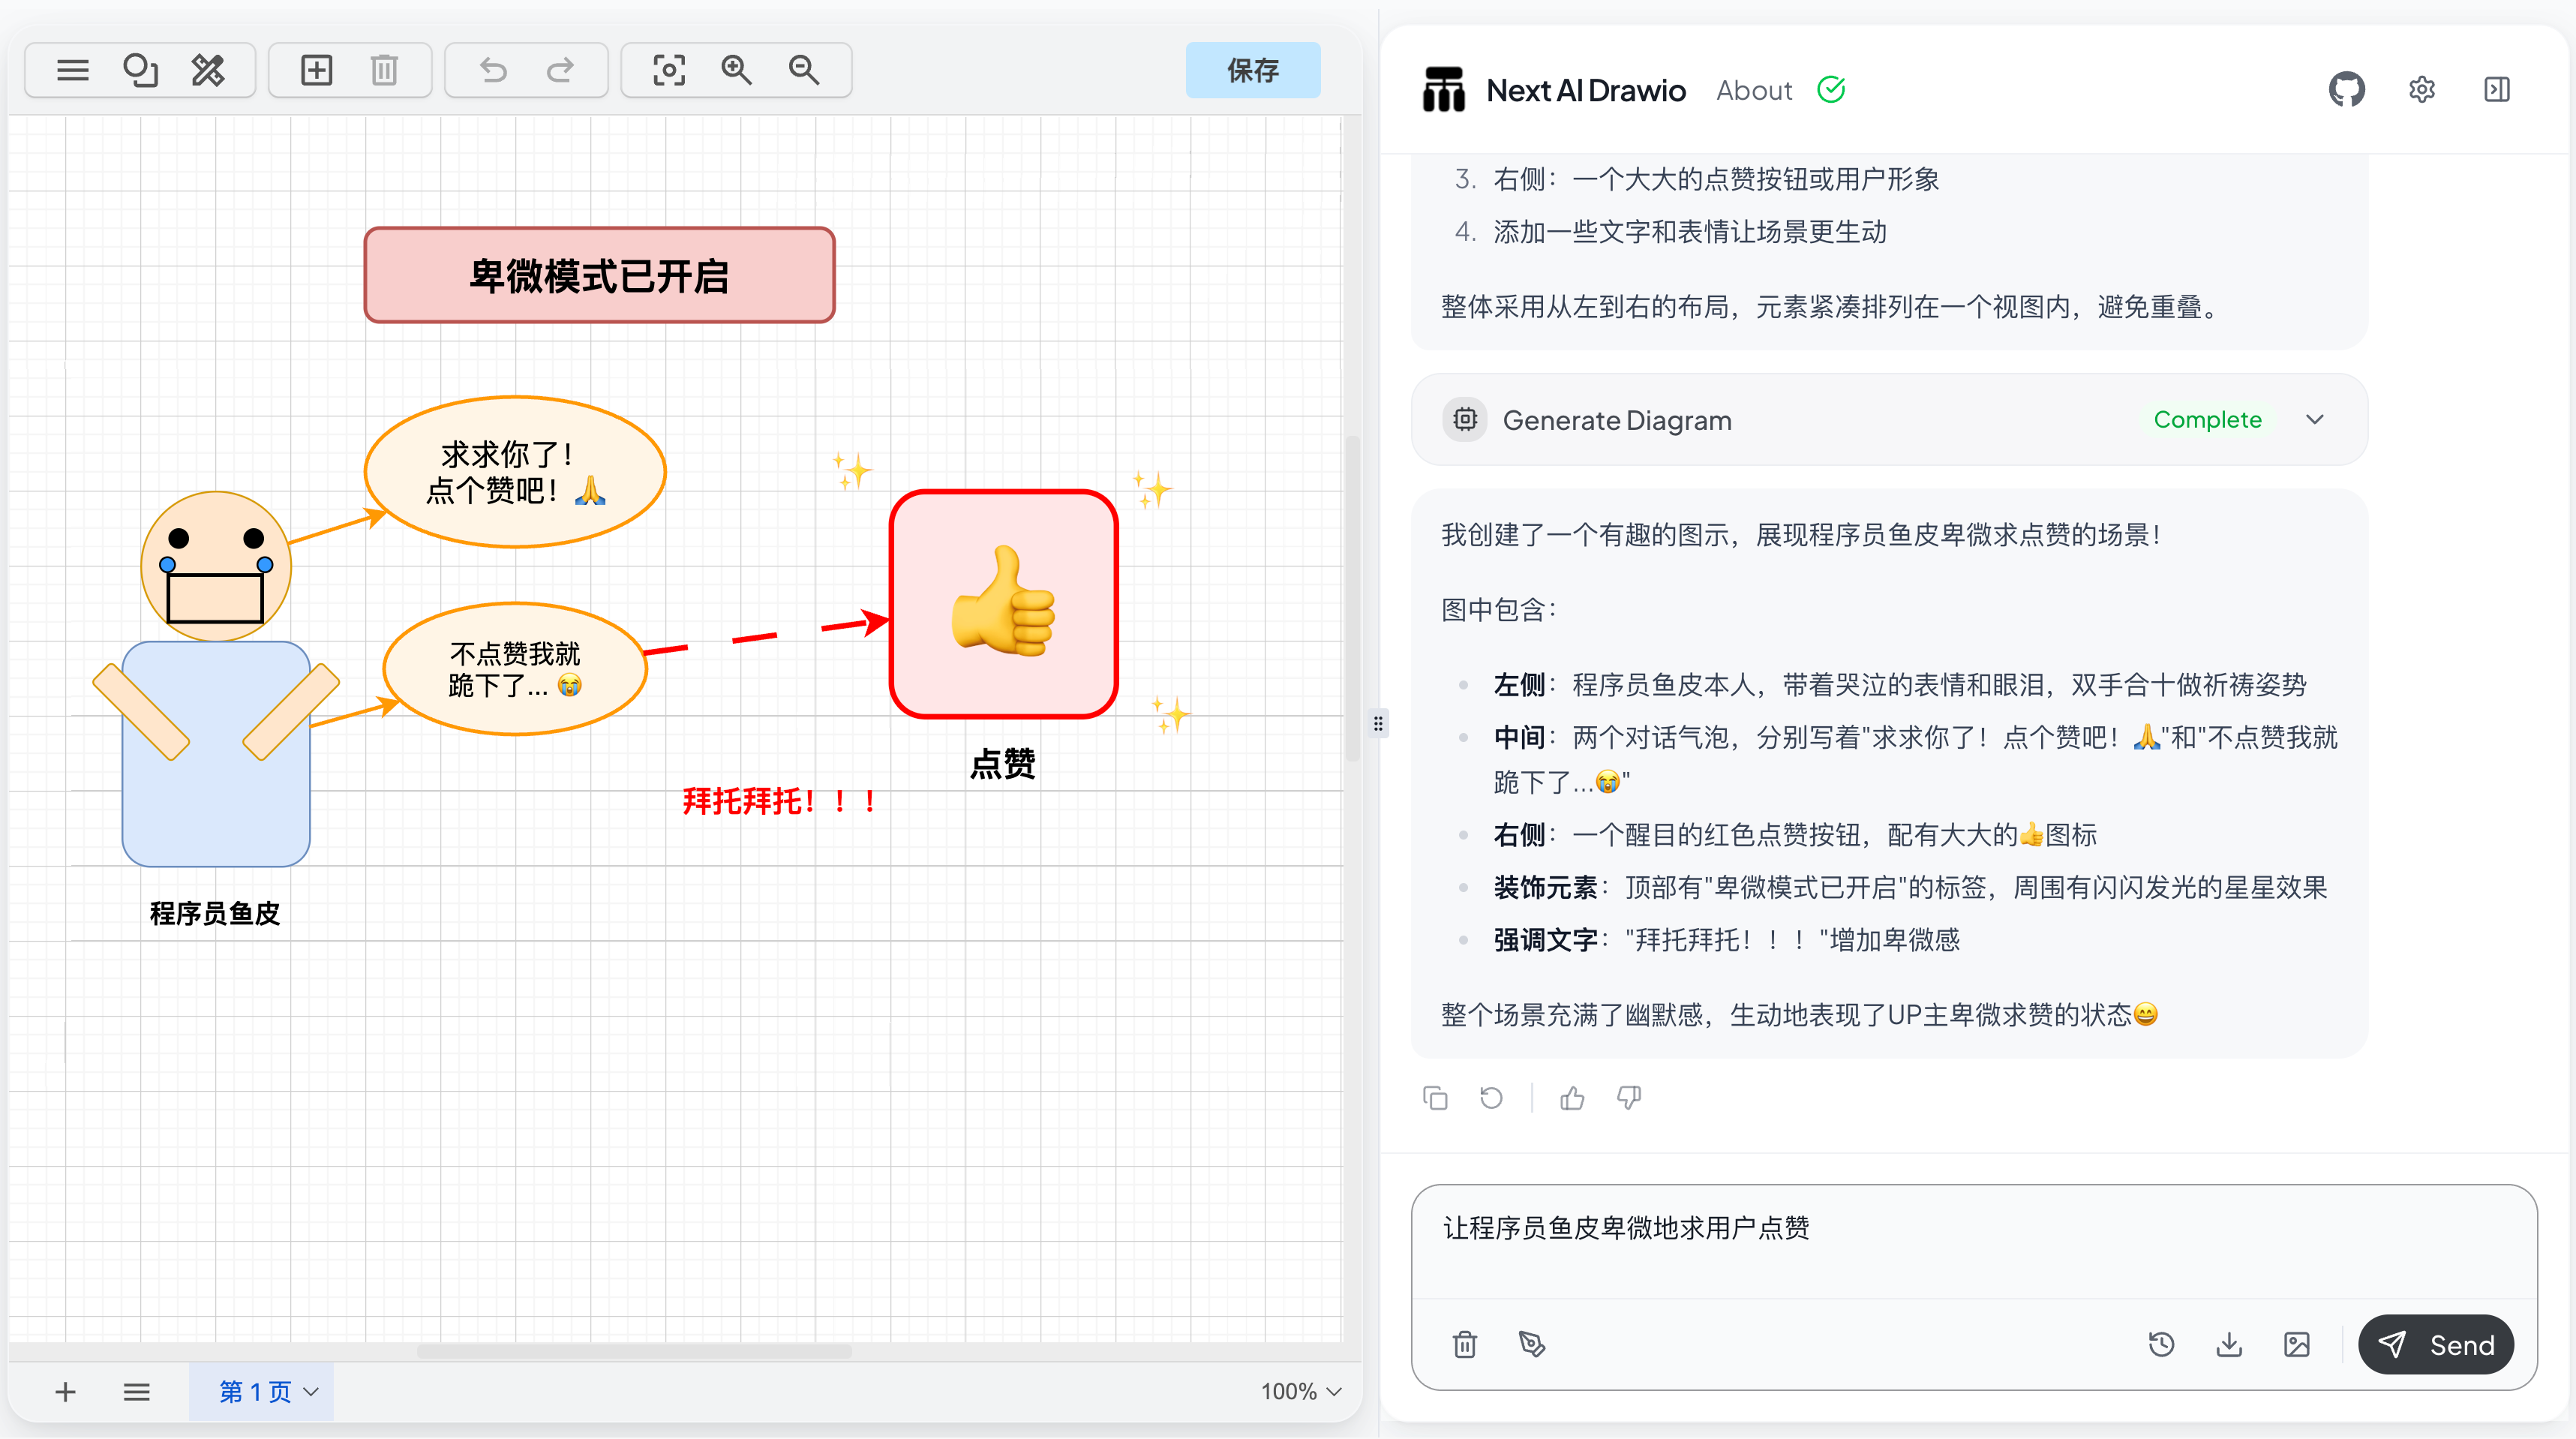Click the 保存 save button
Image resolution: width=2576 pixels, height=1439 pixels.
coord(1252,70)
